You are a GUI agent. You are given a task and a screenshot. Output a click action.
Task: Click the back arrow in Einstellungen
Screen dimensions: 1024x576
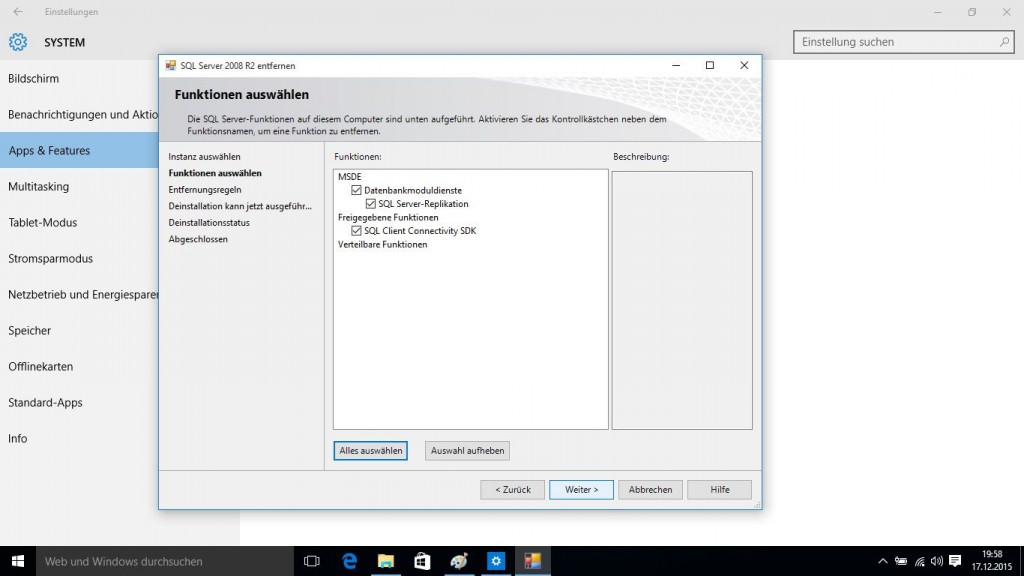17,12
